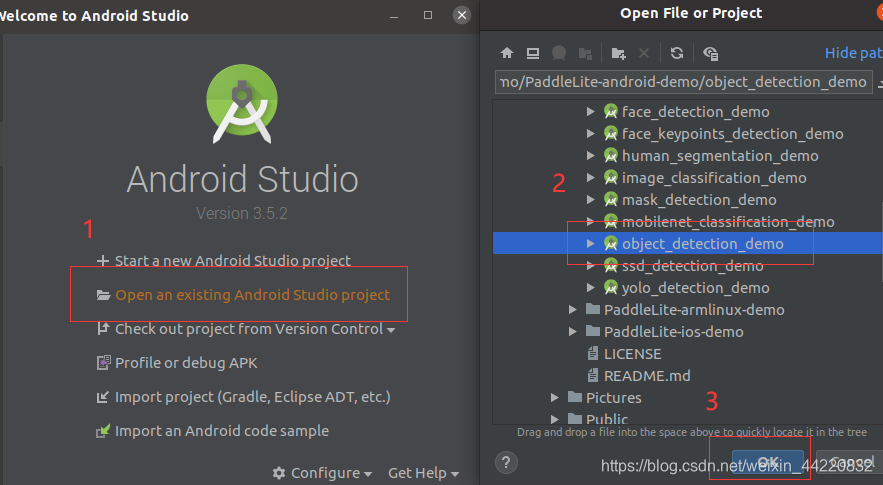Expand image_classification_demo tree node
Image resolution: width=883 pixels, height=485 pixels.
click(590, 177)
